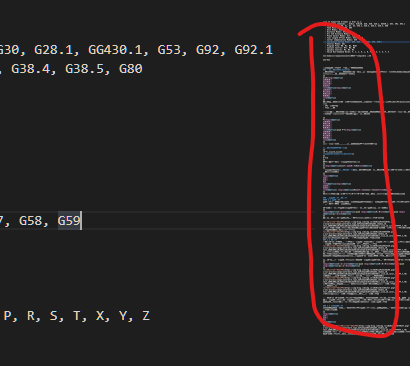Click the G28.1 code text
The height and width of the screenshot is (366, 410).
click(53, 50)
